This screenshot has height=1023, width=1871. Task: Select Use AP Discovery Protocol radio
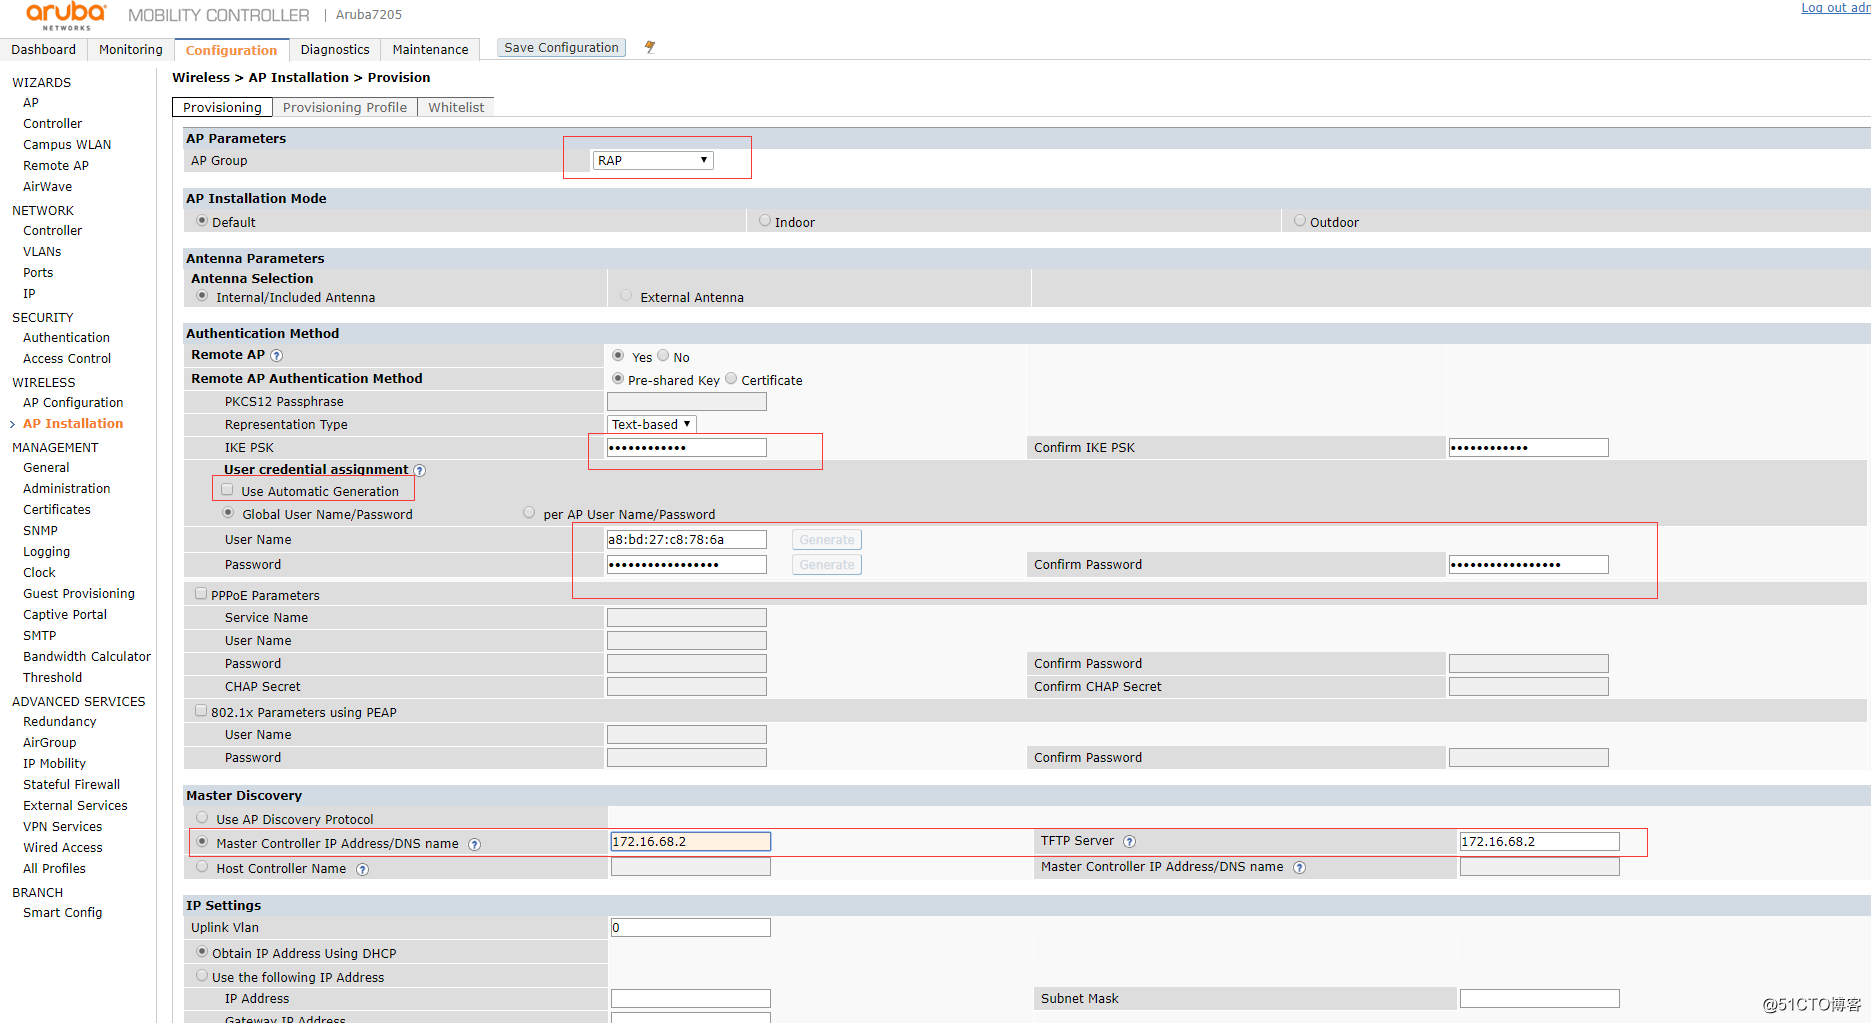(x=202, y=817)
